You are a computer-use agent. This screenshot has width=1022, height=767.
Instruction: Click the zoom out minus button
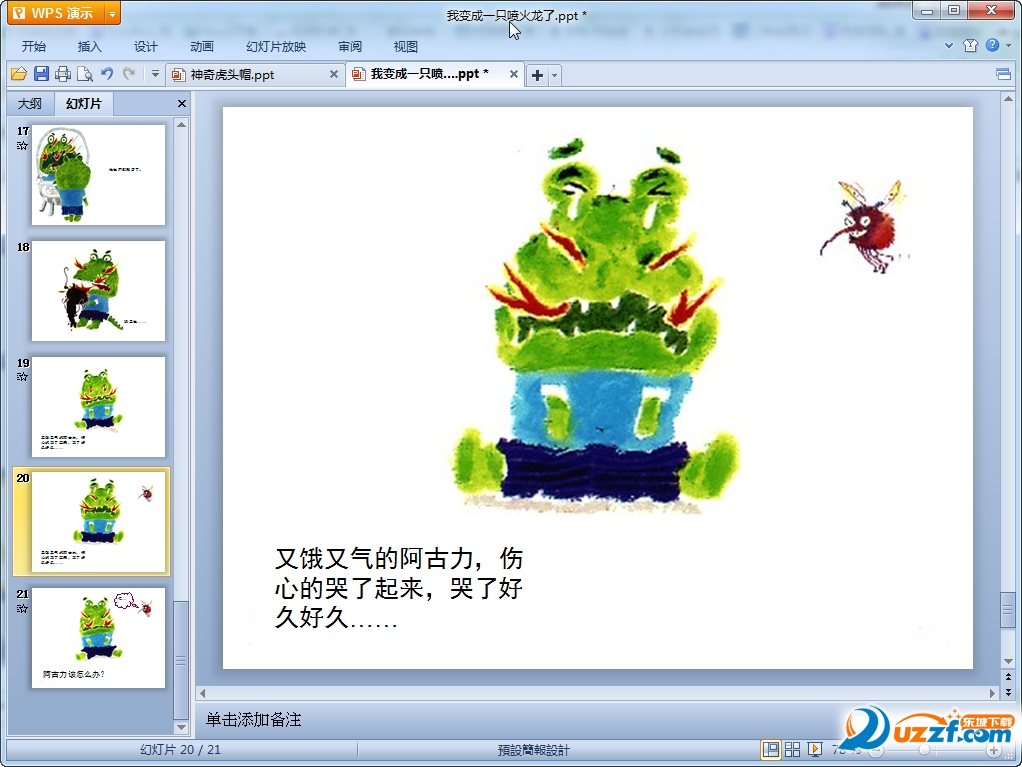pos(877,751)
